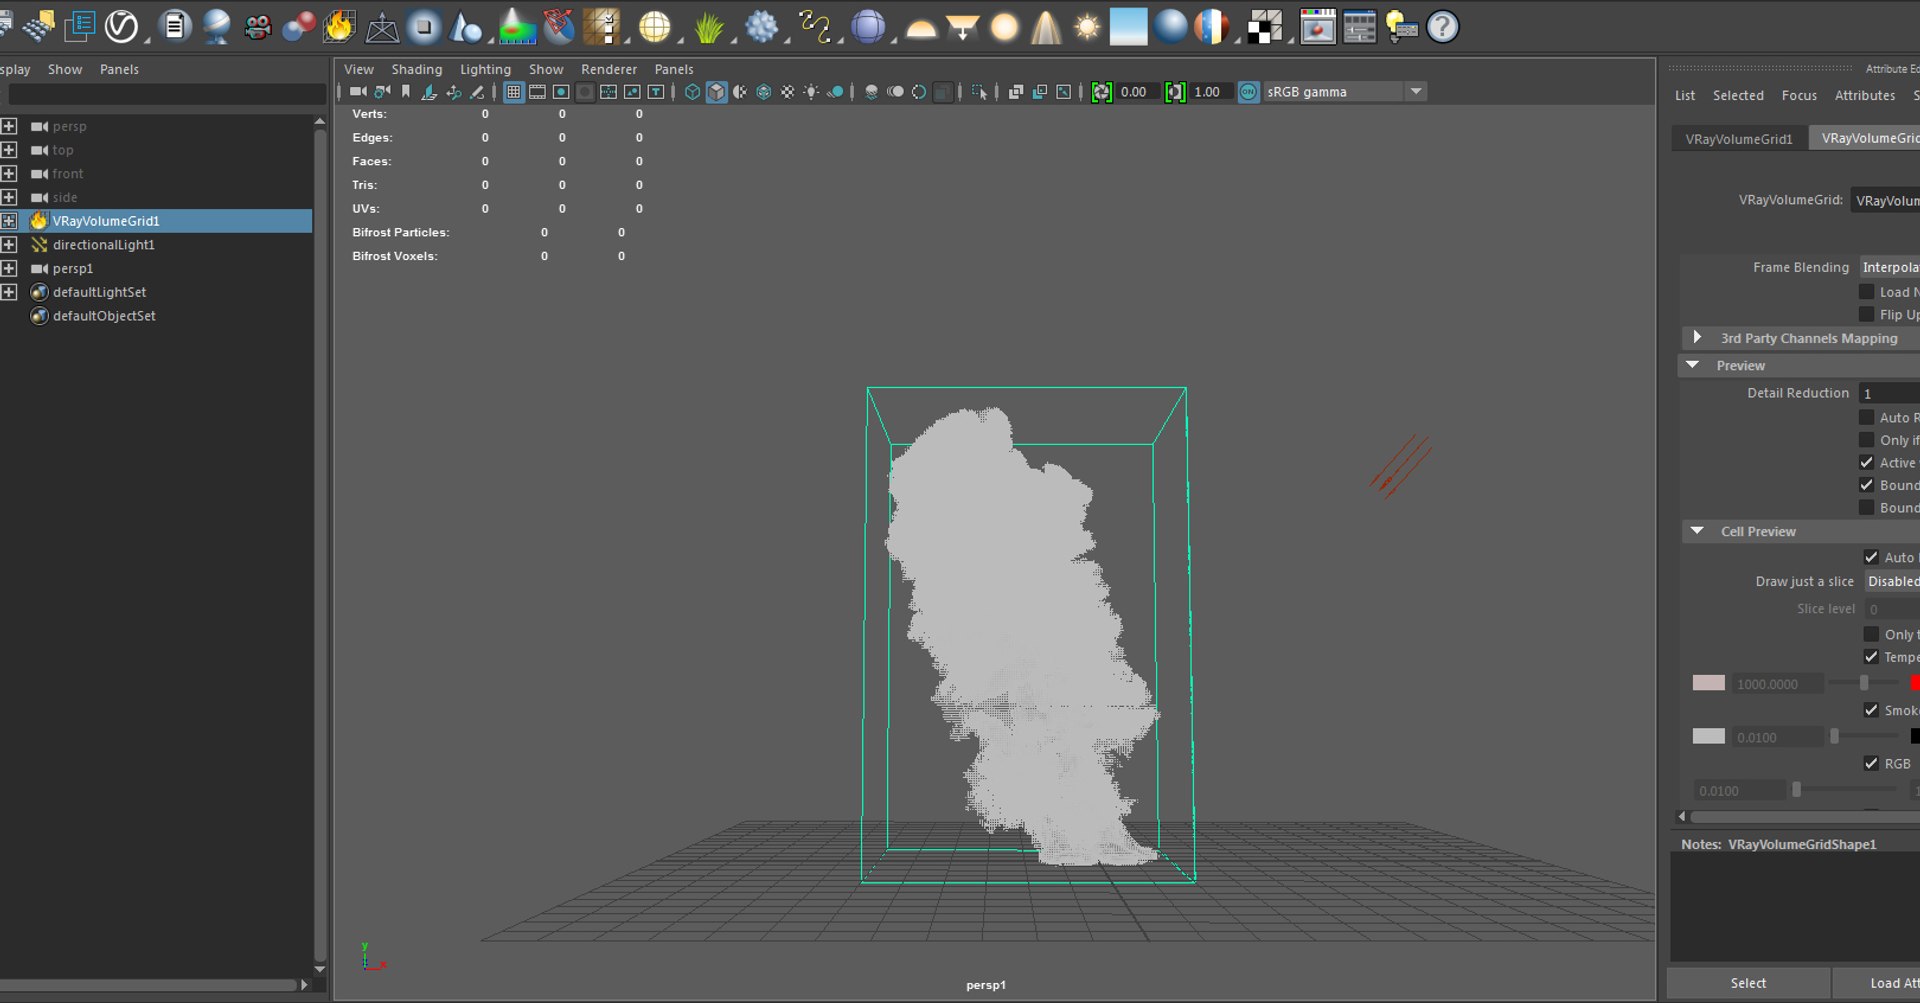Open the viewport Shading menu
The width and height of the screenshot is (1920, 1003).
(x=417, y=69)
